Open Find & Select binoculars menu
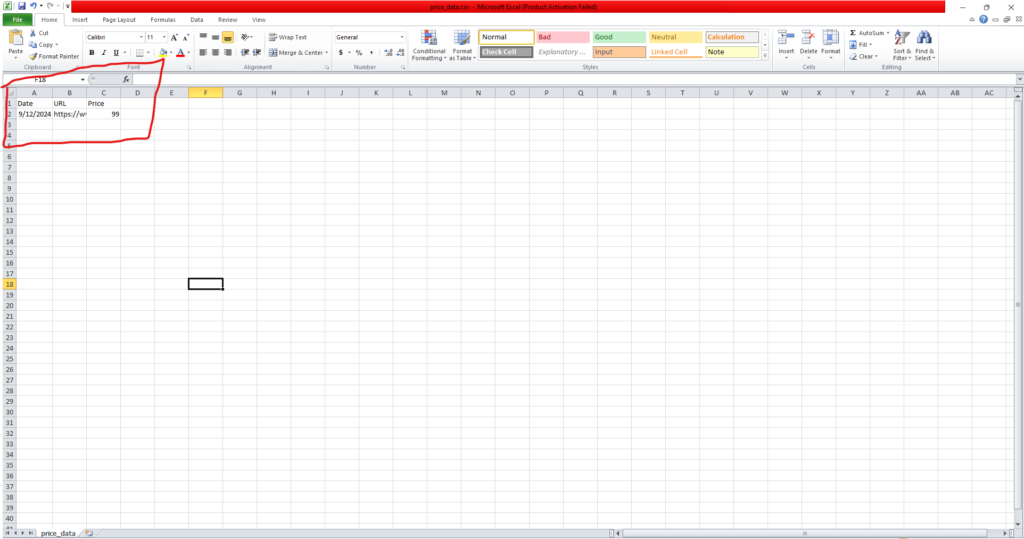Screen dimensions: 1024x539 click(924, 44)
